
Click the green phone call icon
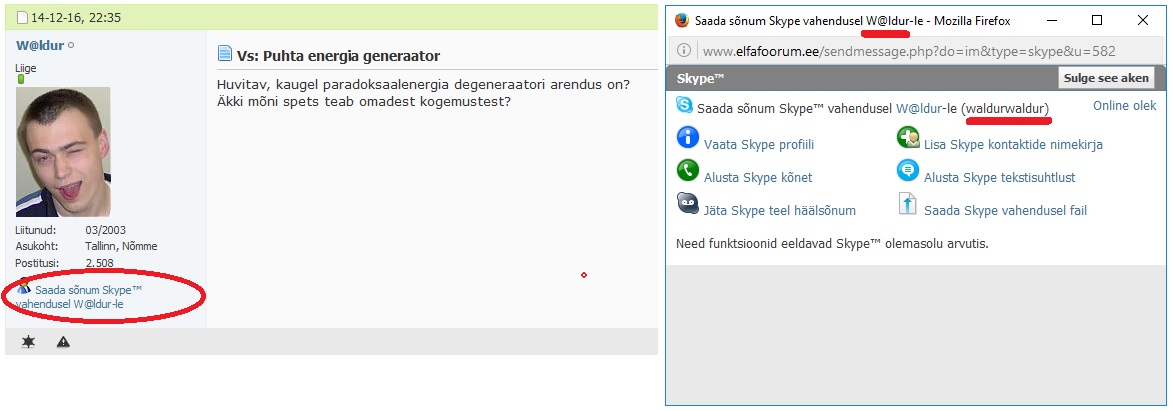(x=687, y=170)
